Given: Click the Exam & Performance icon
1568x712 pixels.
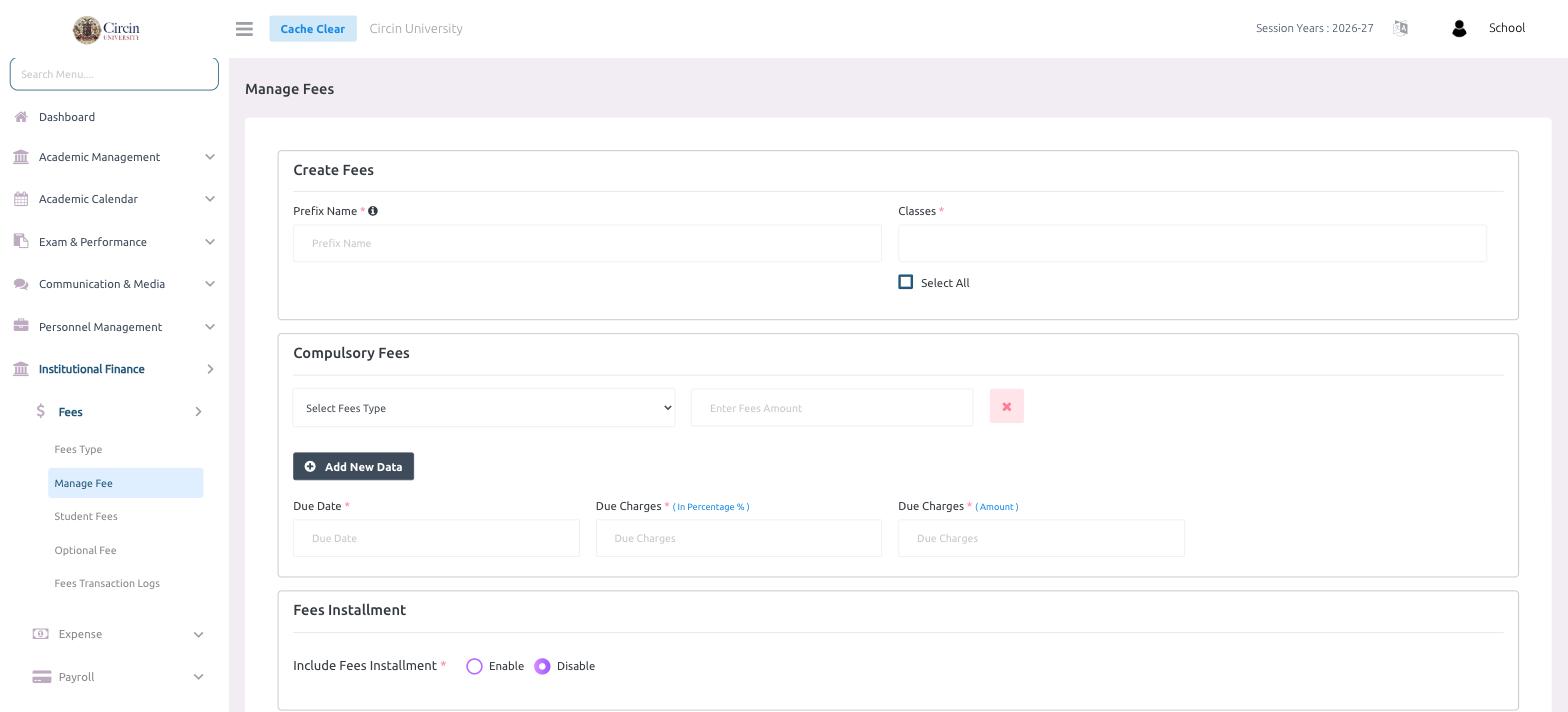Looking at the screenshot, I should click(21, 241).
